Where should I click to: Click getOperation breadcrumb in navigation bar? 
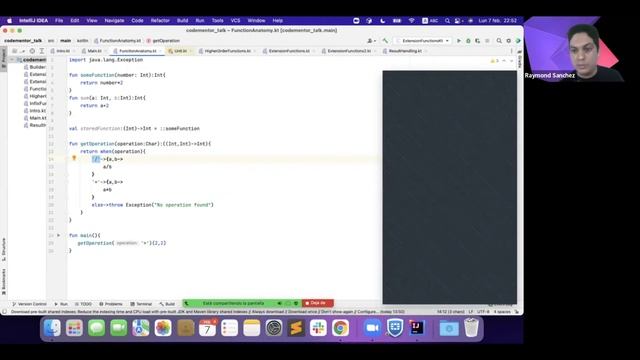tap(163, 41)
